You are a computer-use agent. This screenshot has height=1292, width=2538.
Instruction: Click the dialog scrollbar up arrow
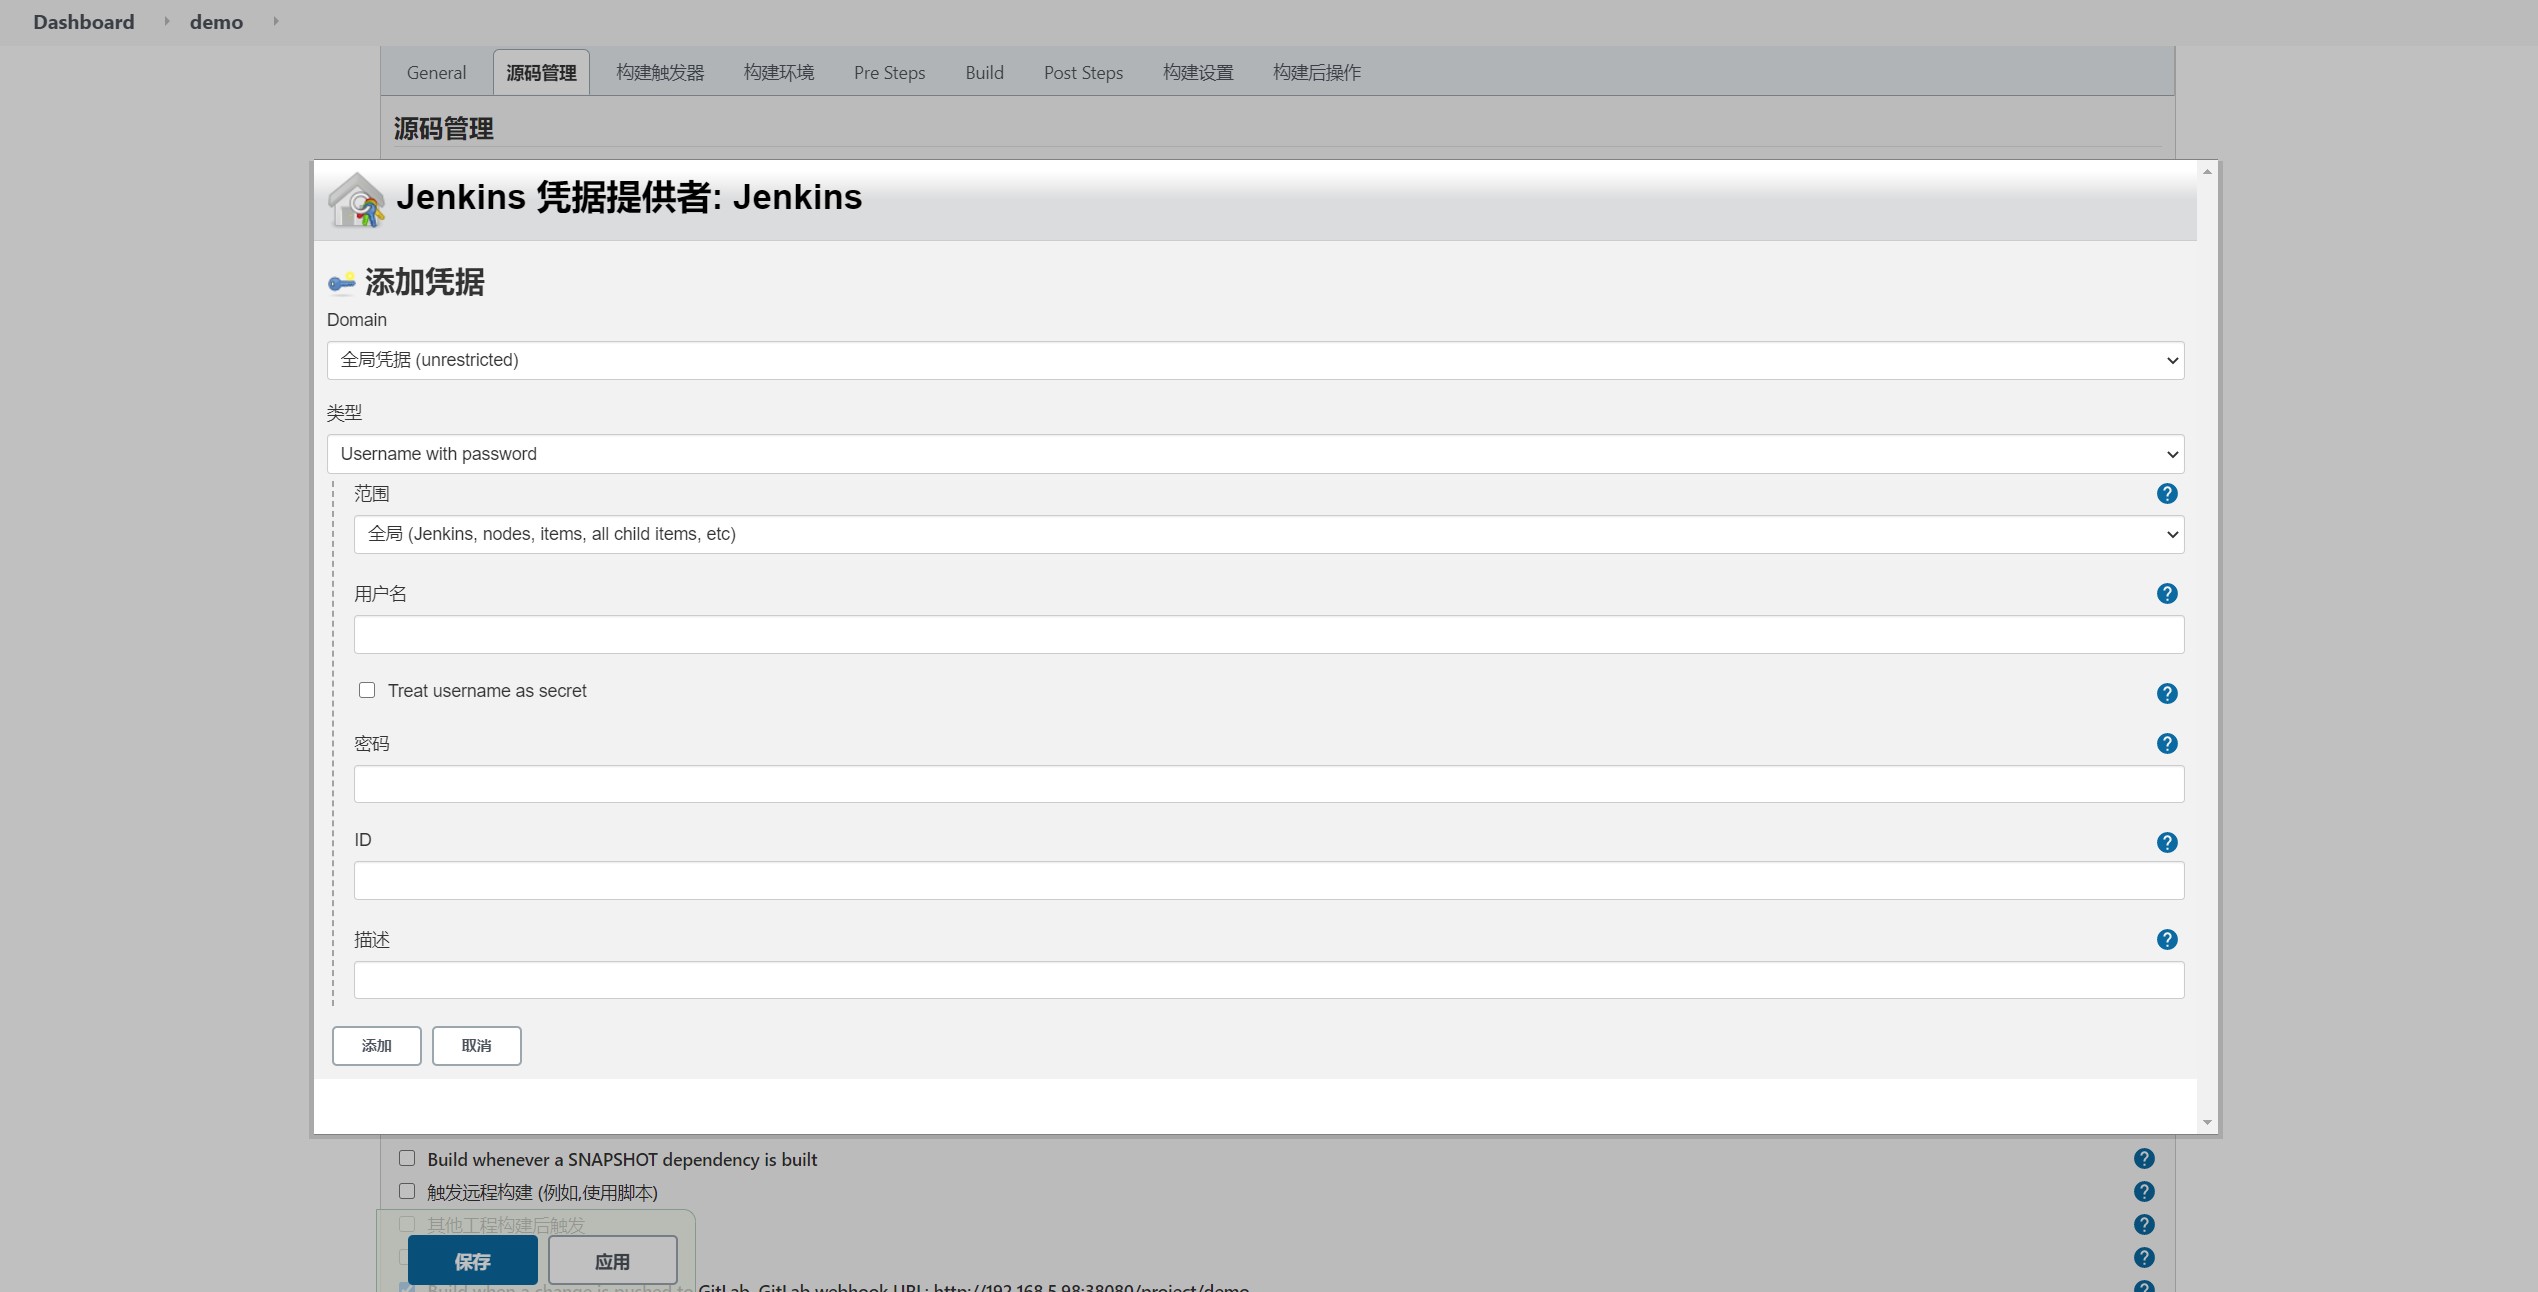point(2207,172)
